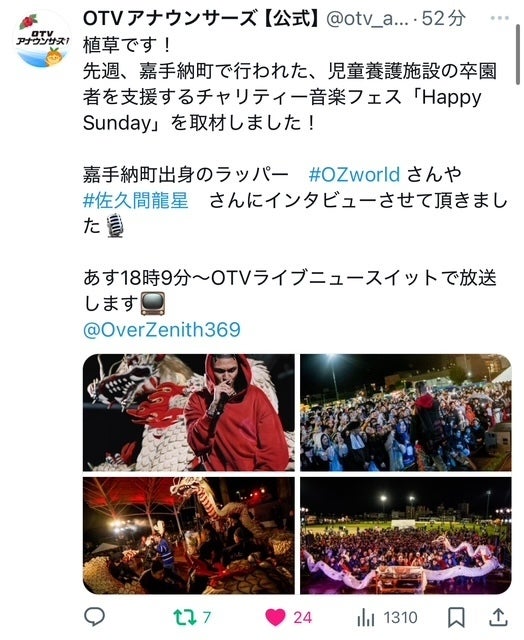Bookmark this post
524x640 pixels.
pos(456,617)
